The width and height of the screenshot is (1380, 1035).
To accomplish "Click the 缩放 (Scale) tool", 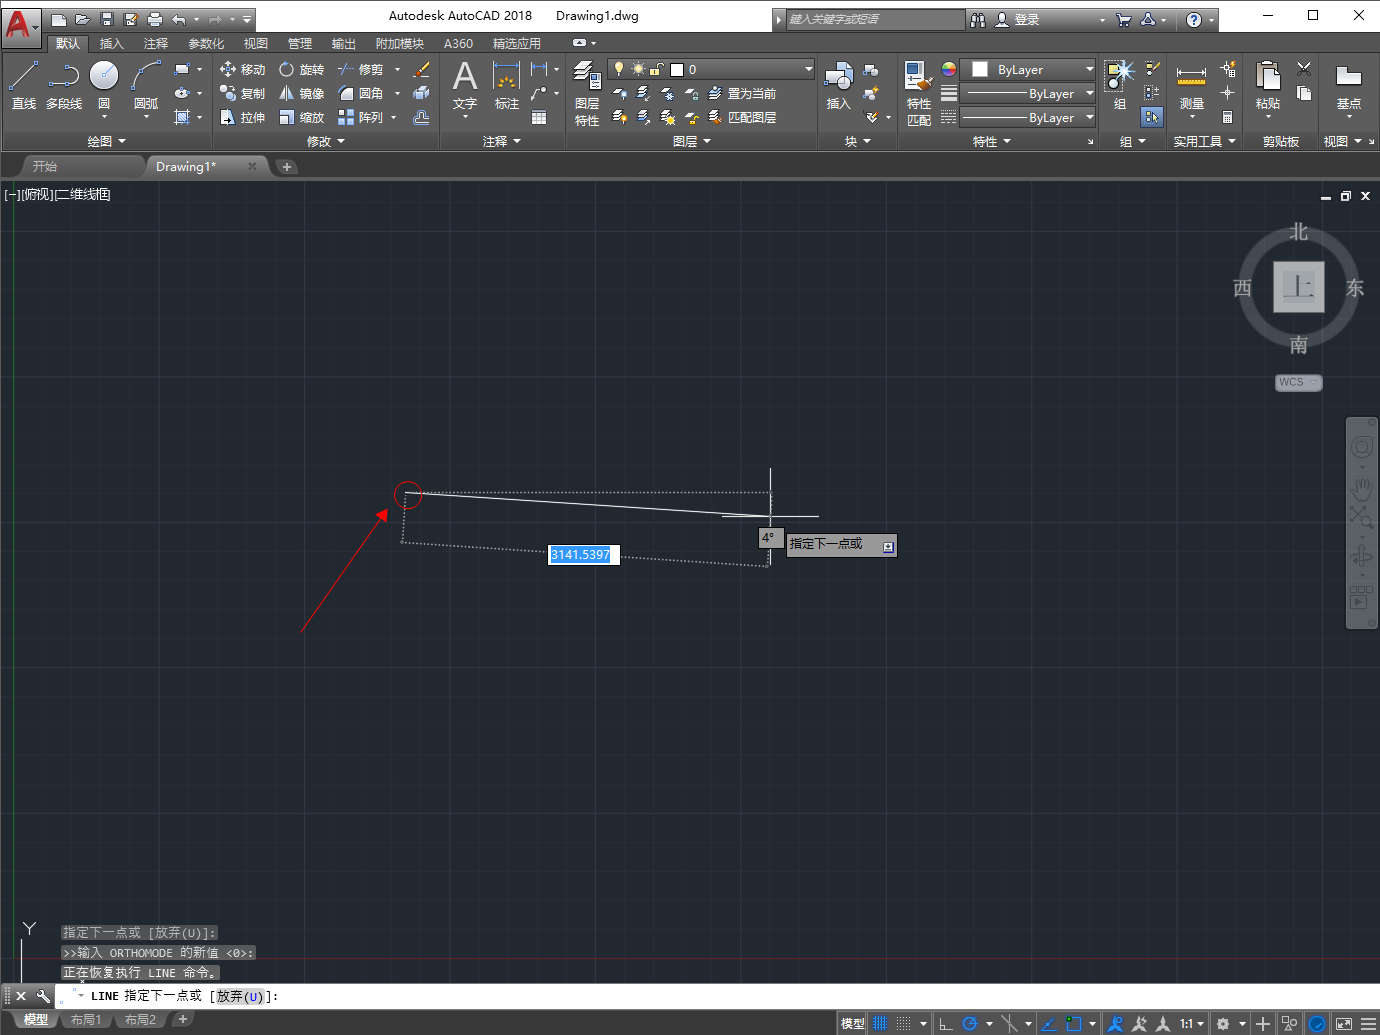I will tap(301, 117).
